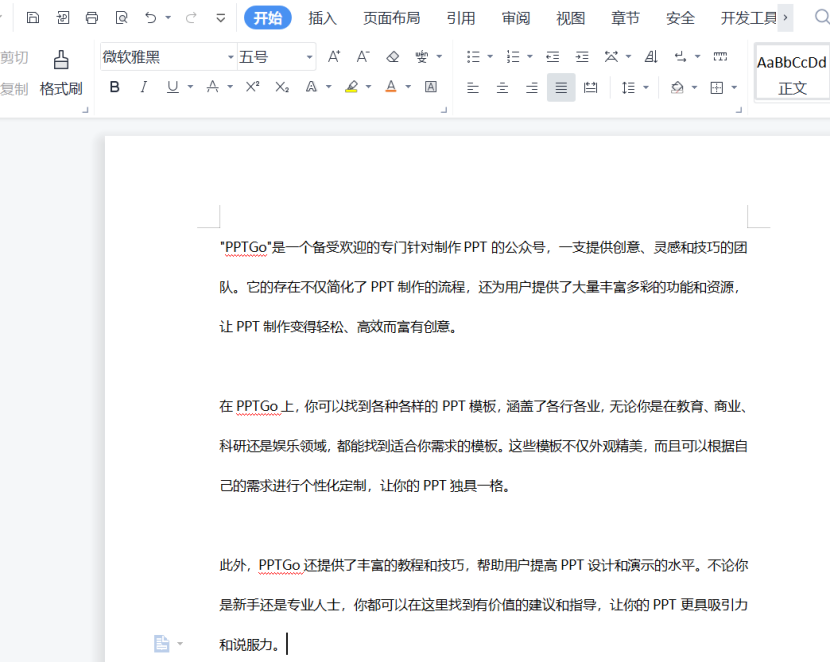Screen dimensions: 830x663
Task: Click the 复制 copy button
Action: coord(14,88)
